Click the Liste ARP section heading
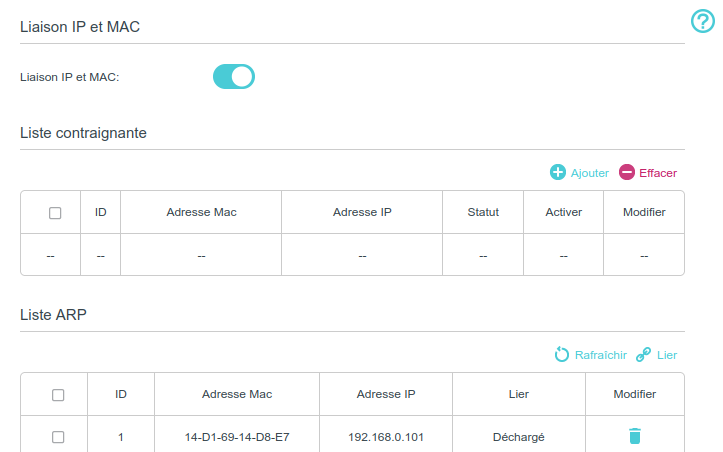The height and width of the screenshot is (452, 723). (53, 314)
